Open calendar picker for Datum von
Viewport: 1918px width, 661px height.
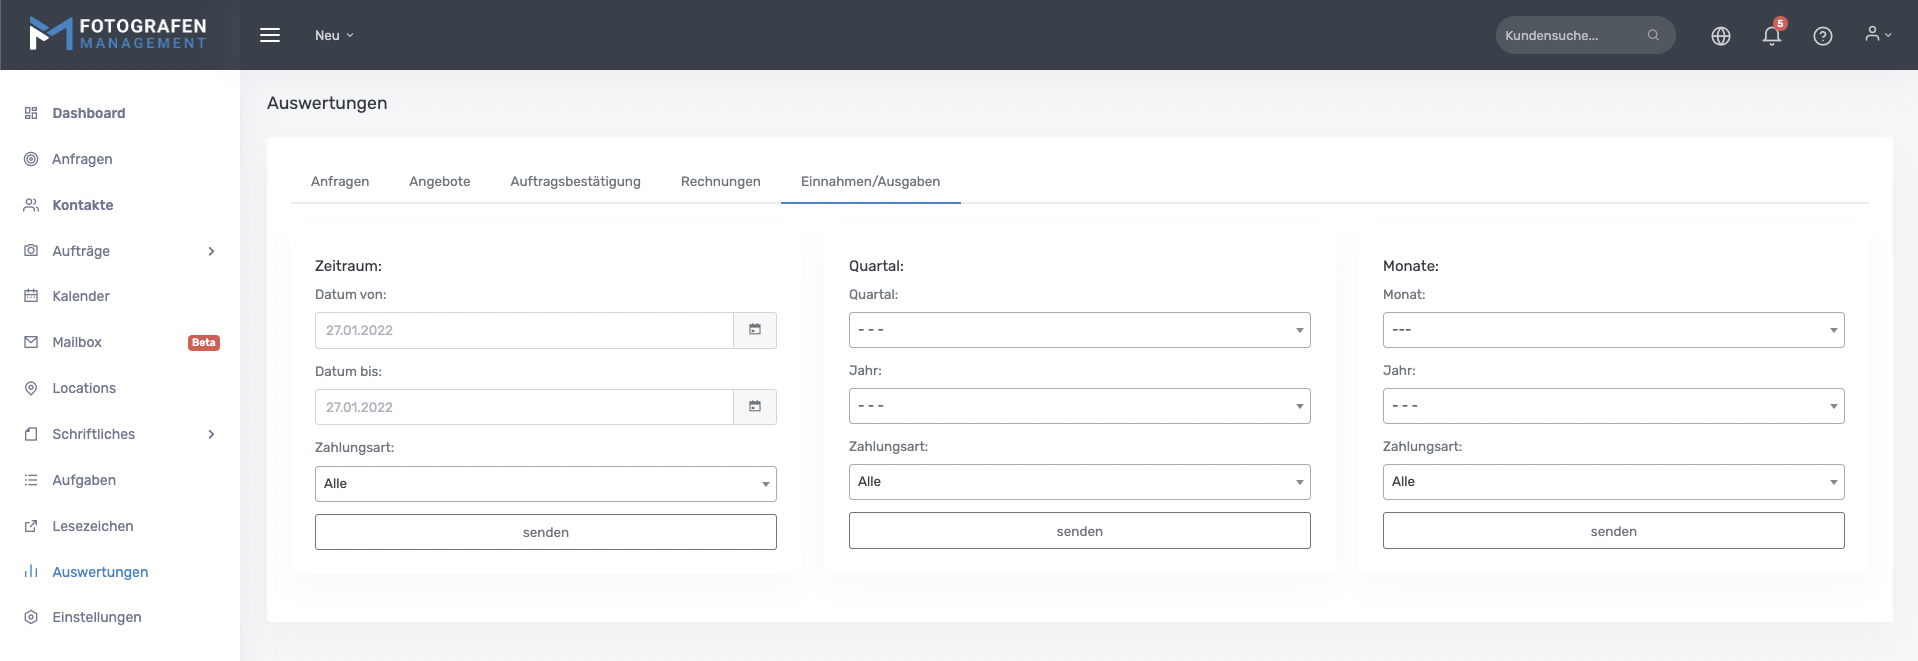[x=755, y=330]
